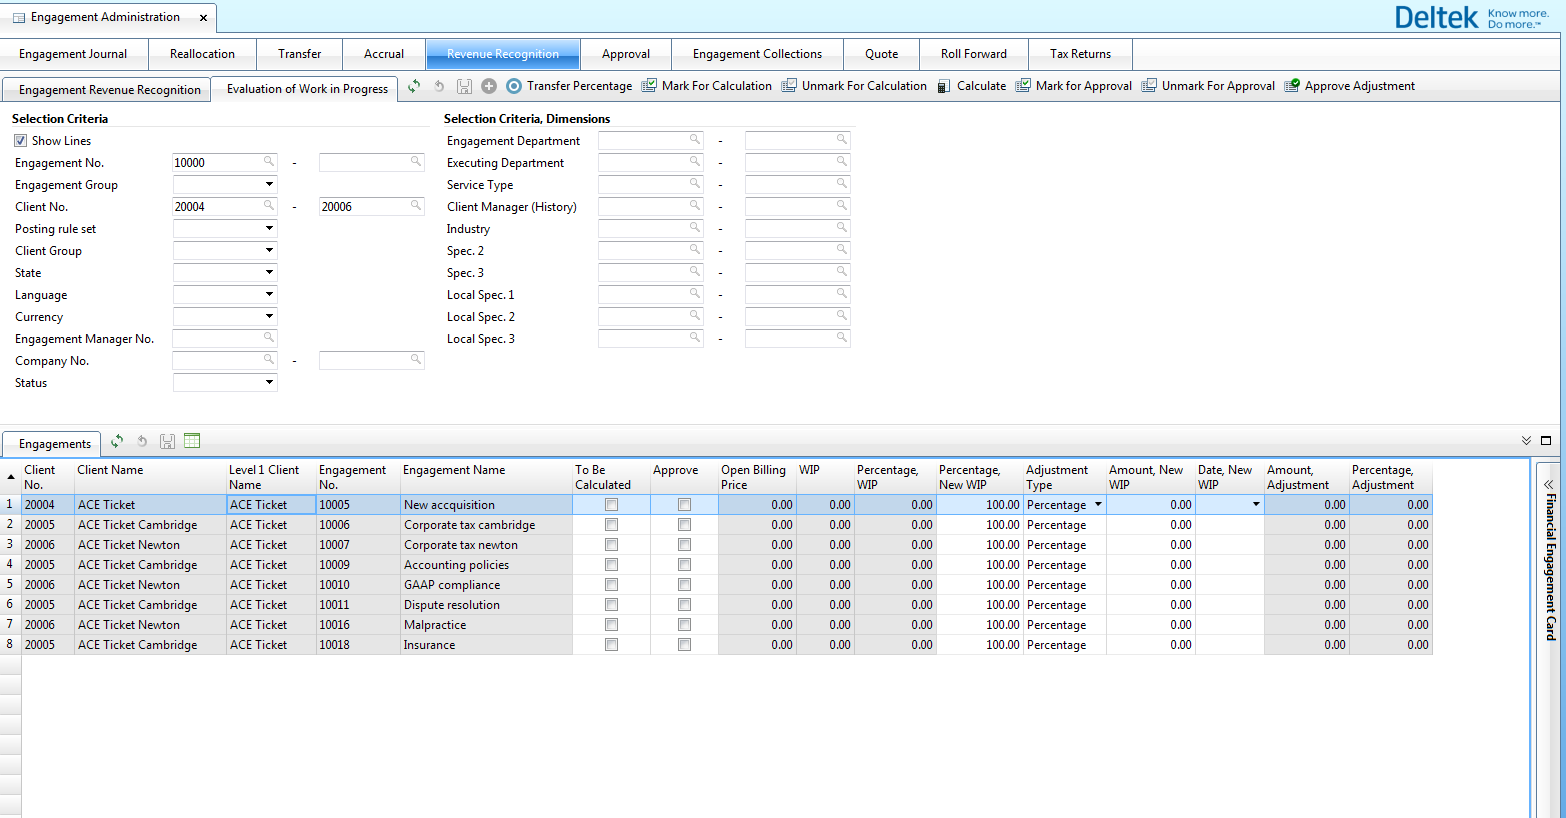Click the Engagement Manager No. input field
Image resolution: width=1566 pixels, height=818 pixels.
point(218,338)
